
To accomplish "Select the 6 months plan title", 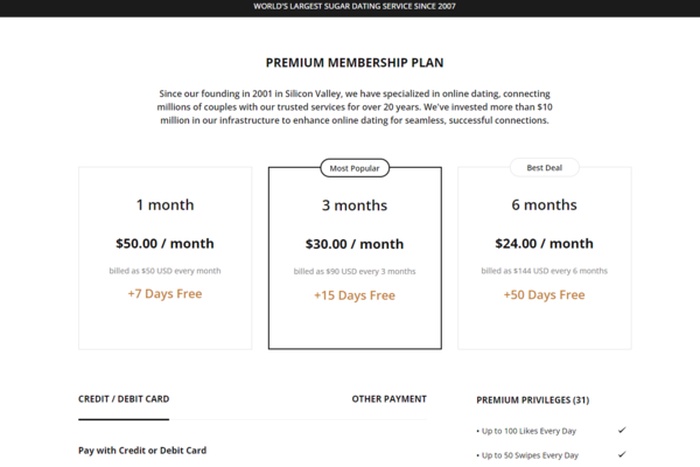I will 544,205.
